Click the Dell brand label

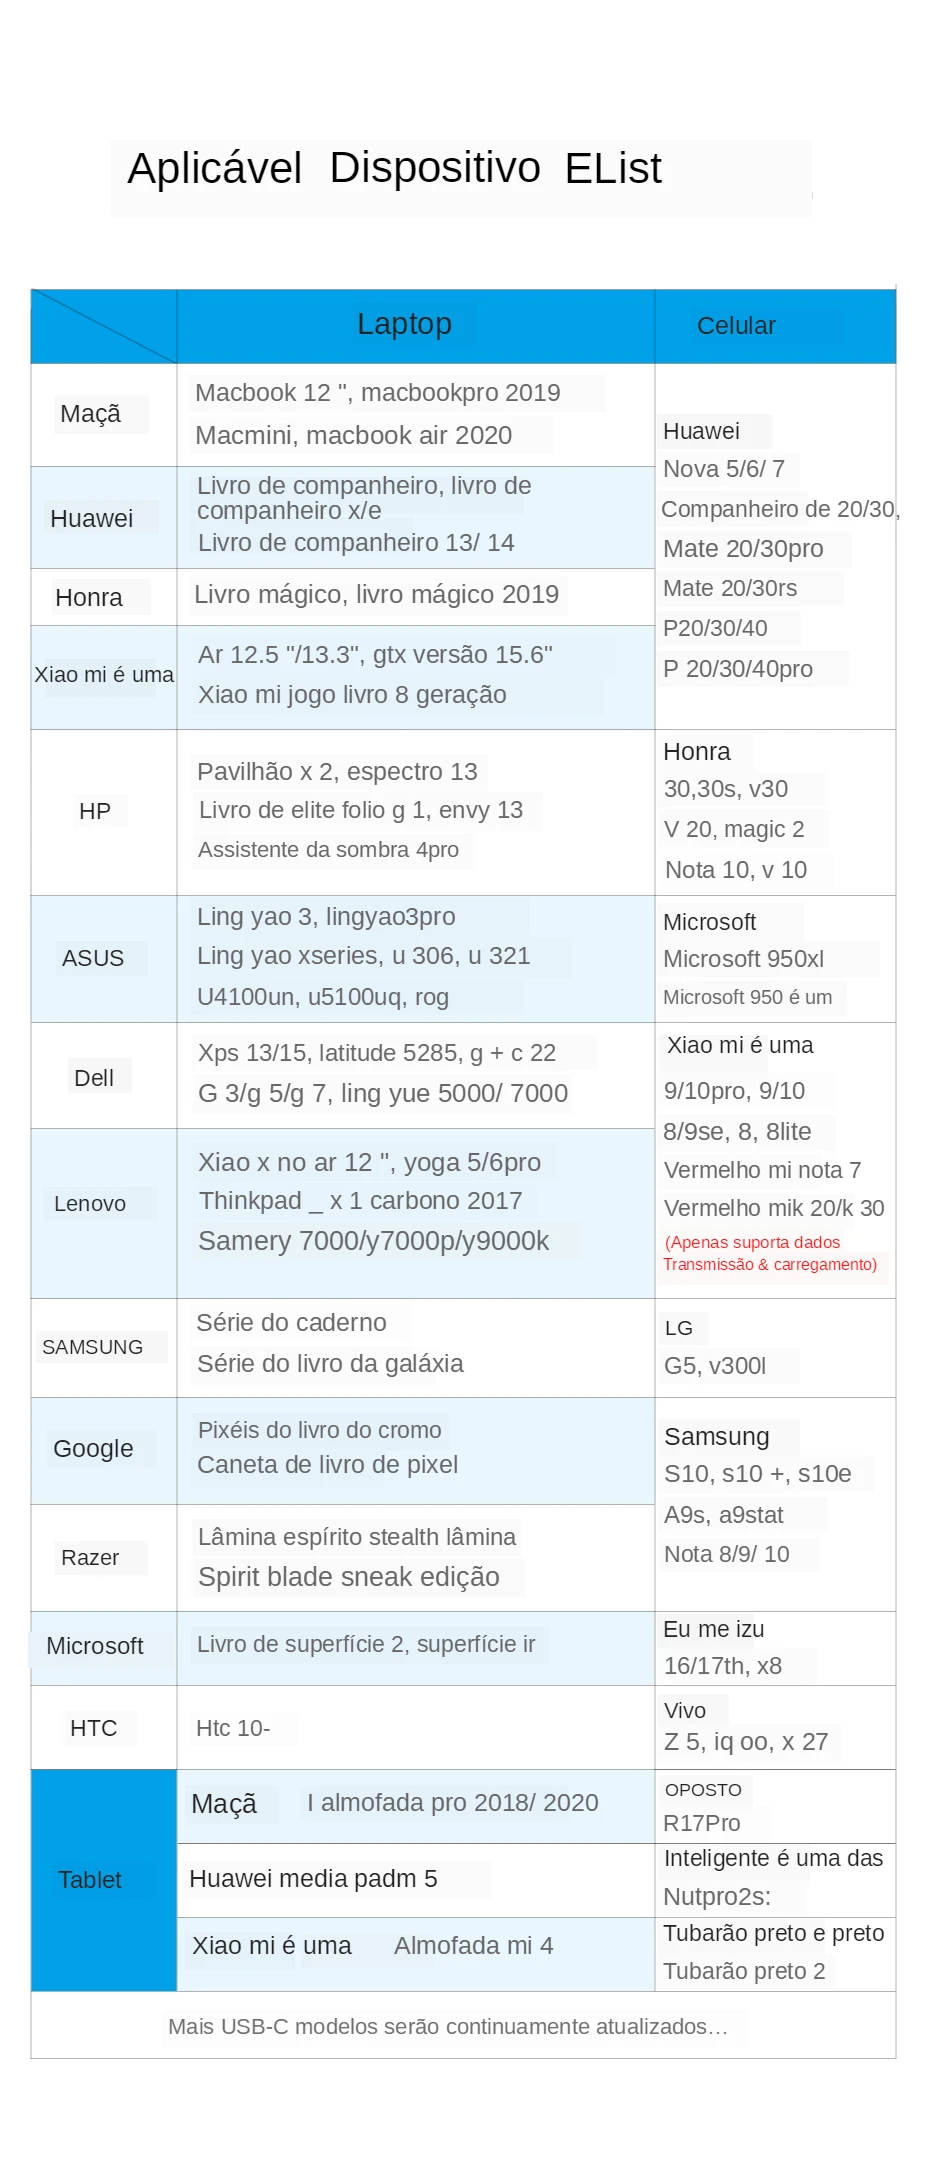[x=94, y=1078]
